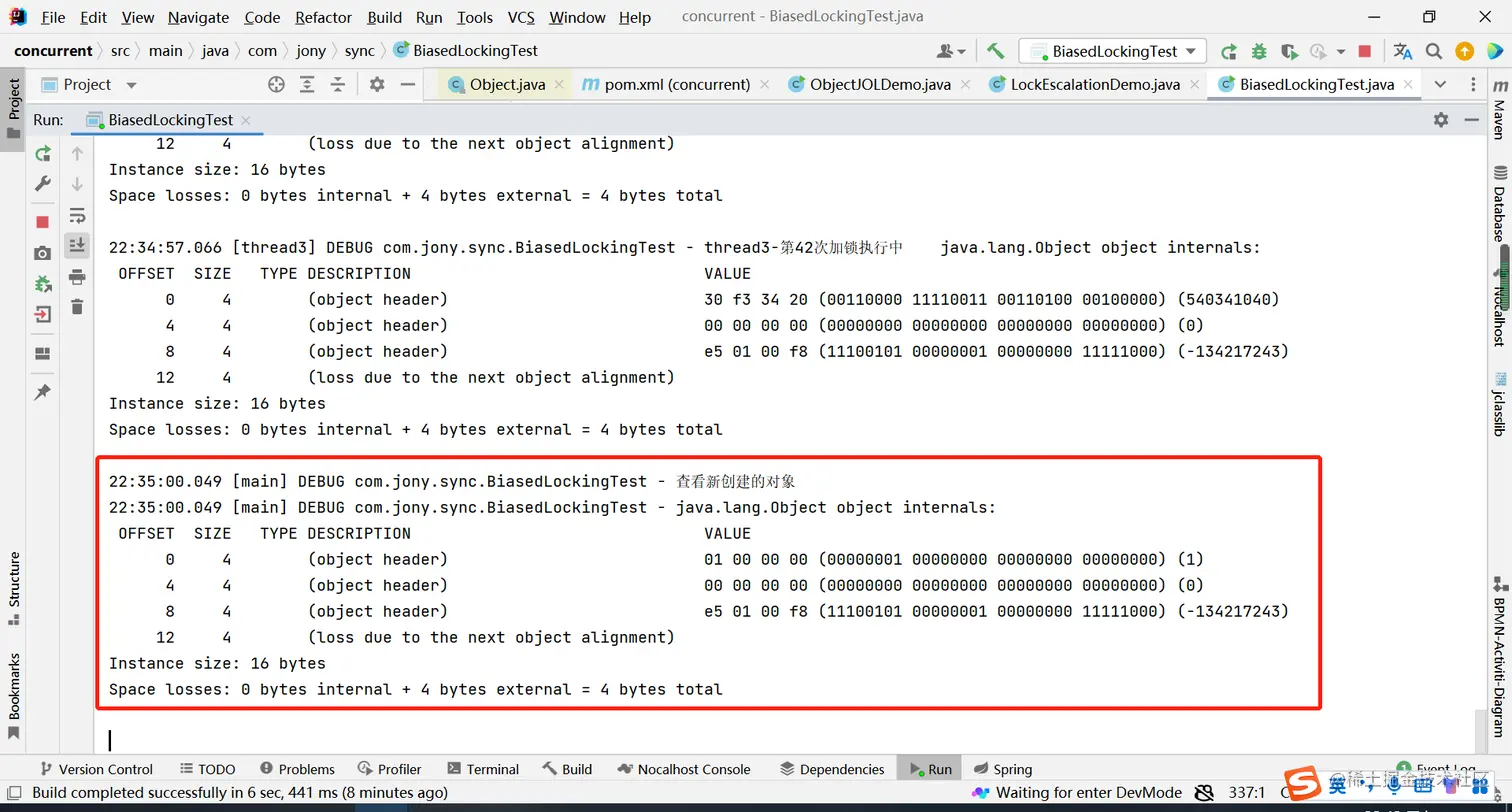The width and height of the screenshot is (1512, 812).
Task: Stop the process in the Run panel
Action: [x=43, y=222]
